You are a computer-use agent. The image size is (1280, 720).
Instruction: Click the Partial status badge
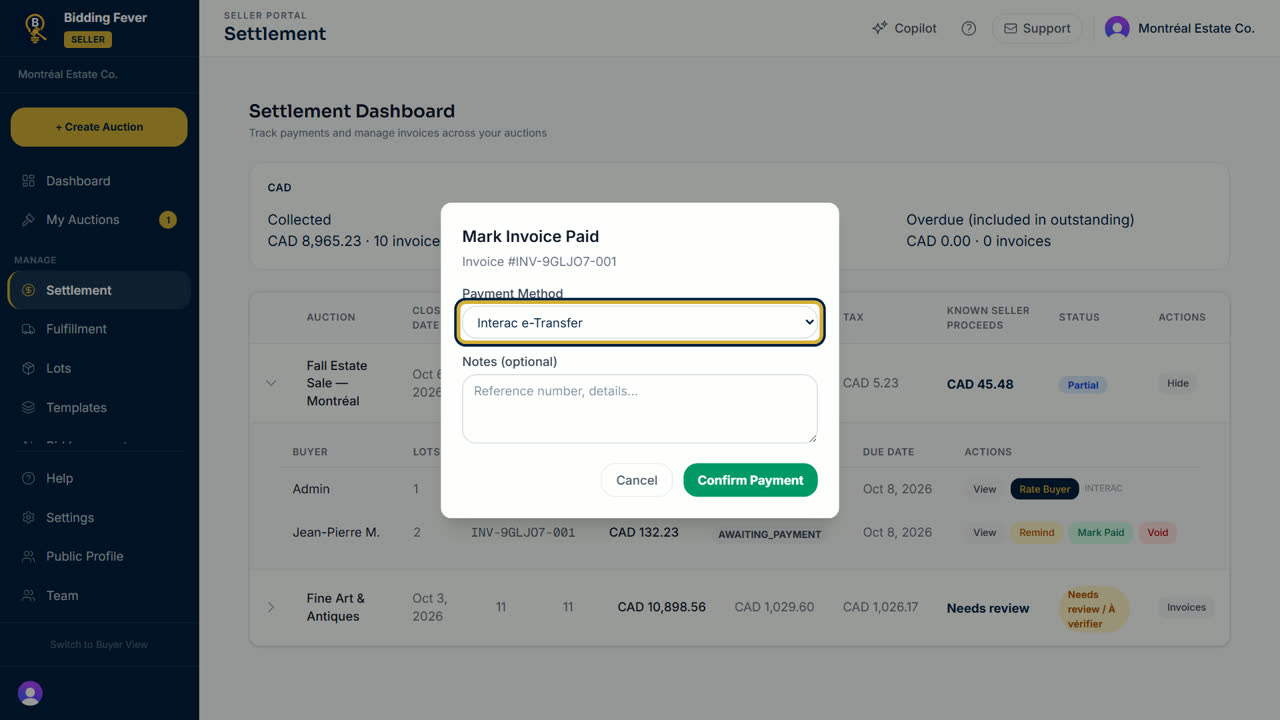click(x=1083, y=385)
